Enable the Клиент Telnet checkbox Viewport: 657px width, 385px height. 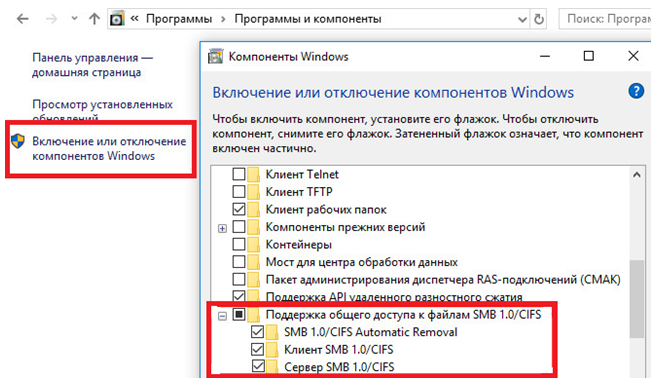coord(239,174)
